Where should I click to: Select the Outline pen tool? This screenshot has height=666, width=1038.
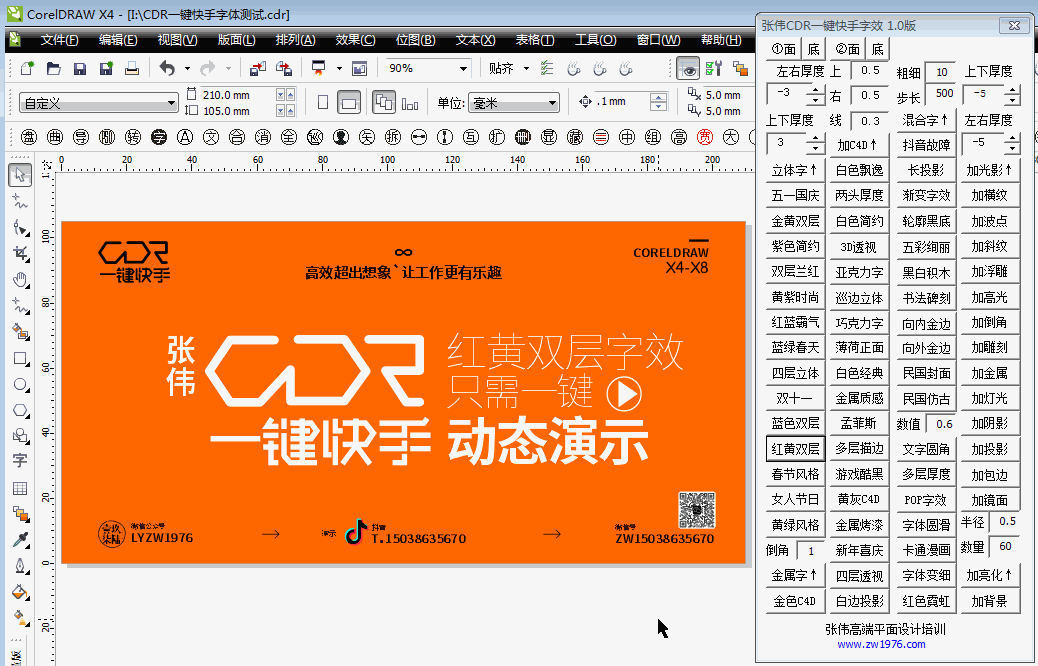pyautogui.click(x=20, y=566)
